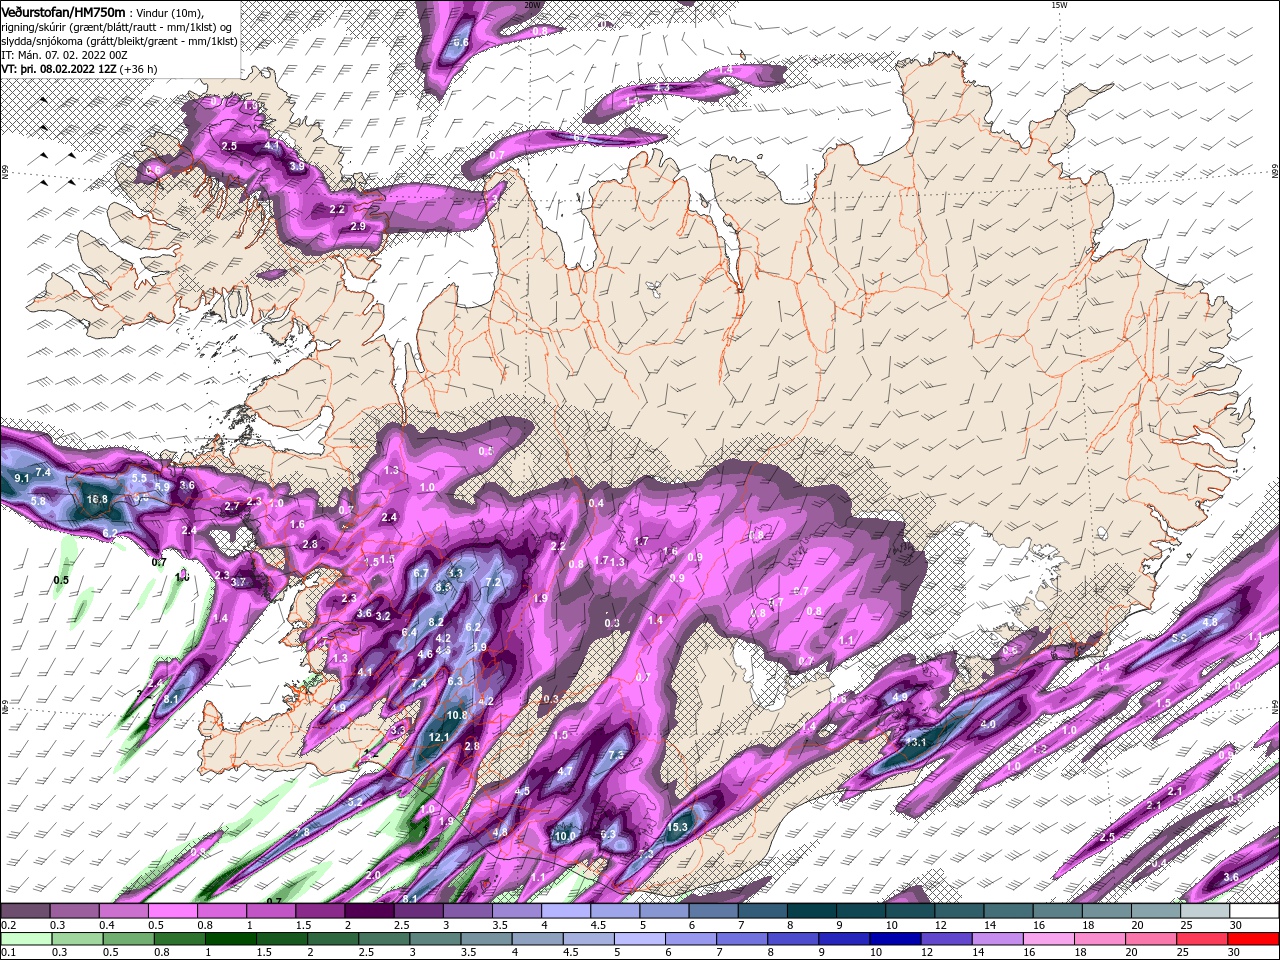Screen dimensions: 1280x960
Task: Click the '30' label ending the snow legend row
Action: 1236,925
